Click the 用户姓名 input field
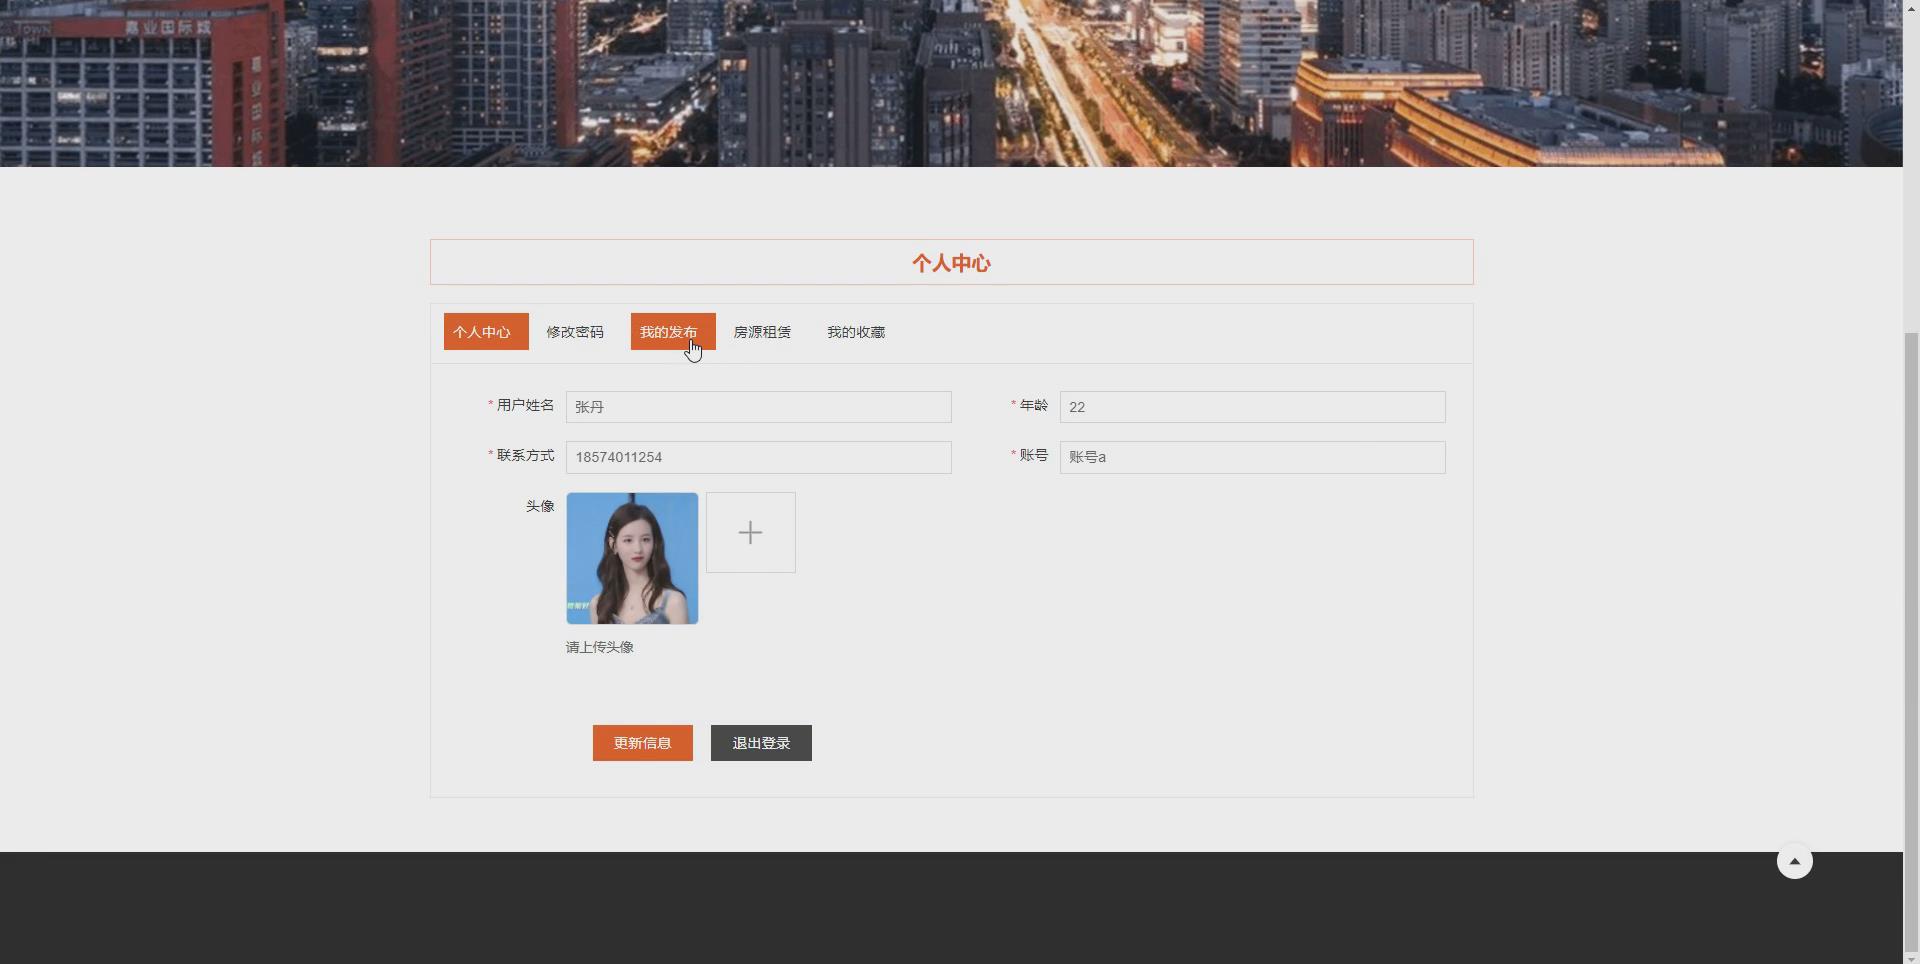 click(758, 406)
